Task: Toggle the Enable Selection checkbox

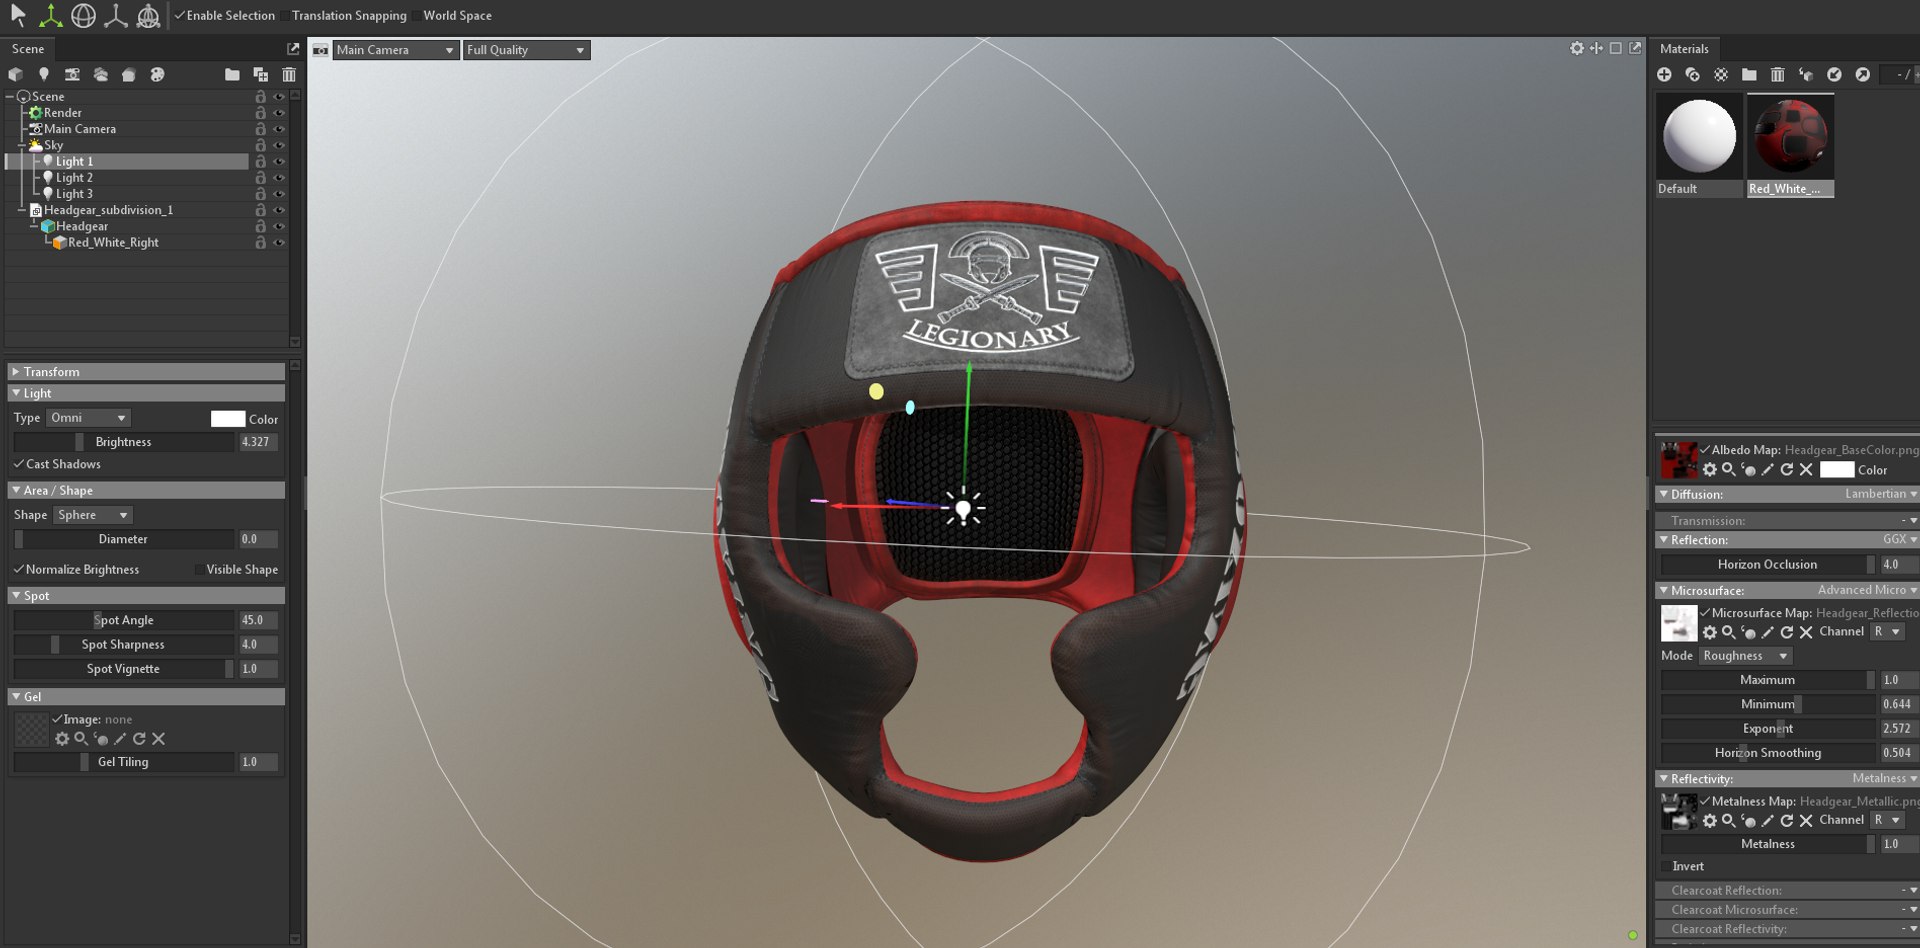Action: point(180,15)
